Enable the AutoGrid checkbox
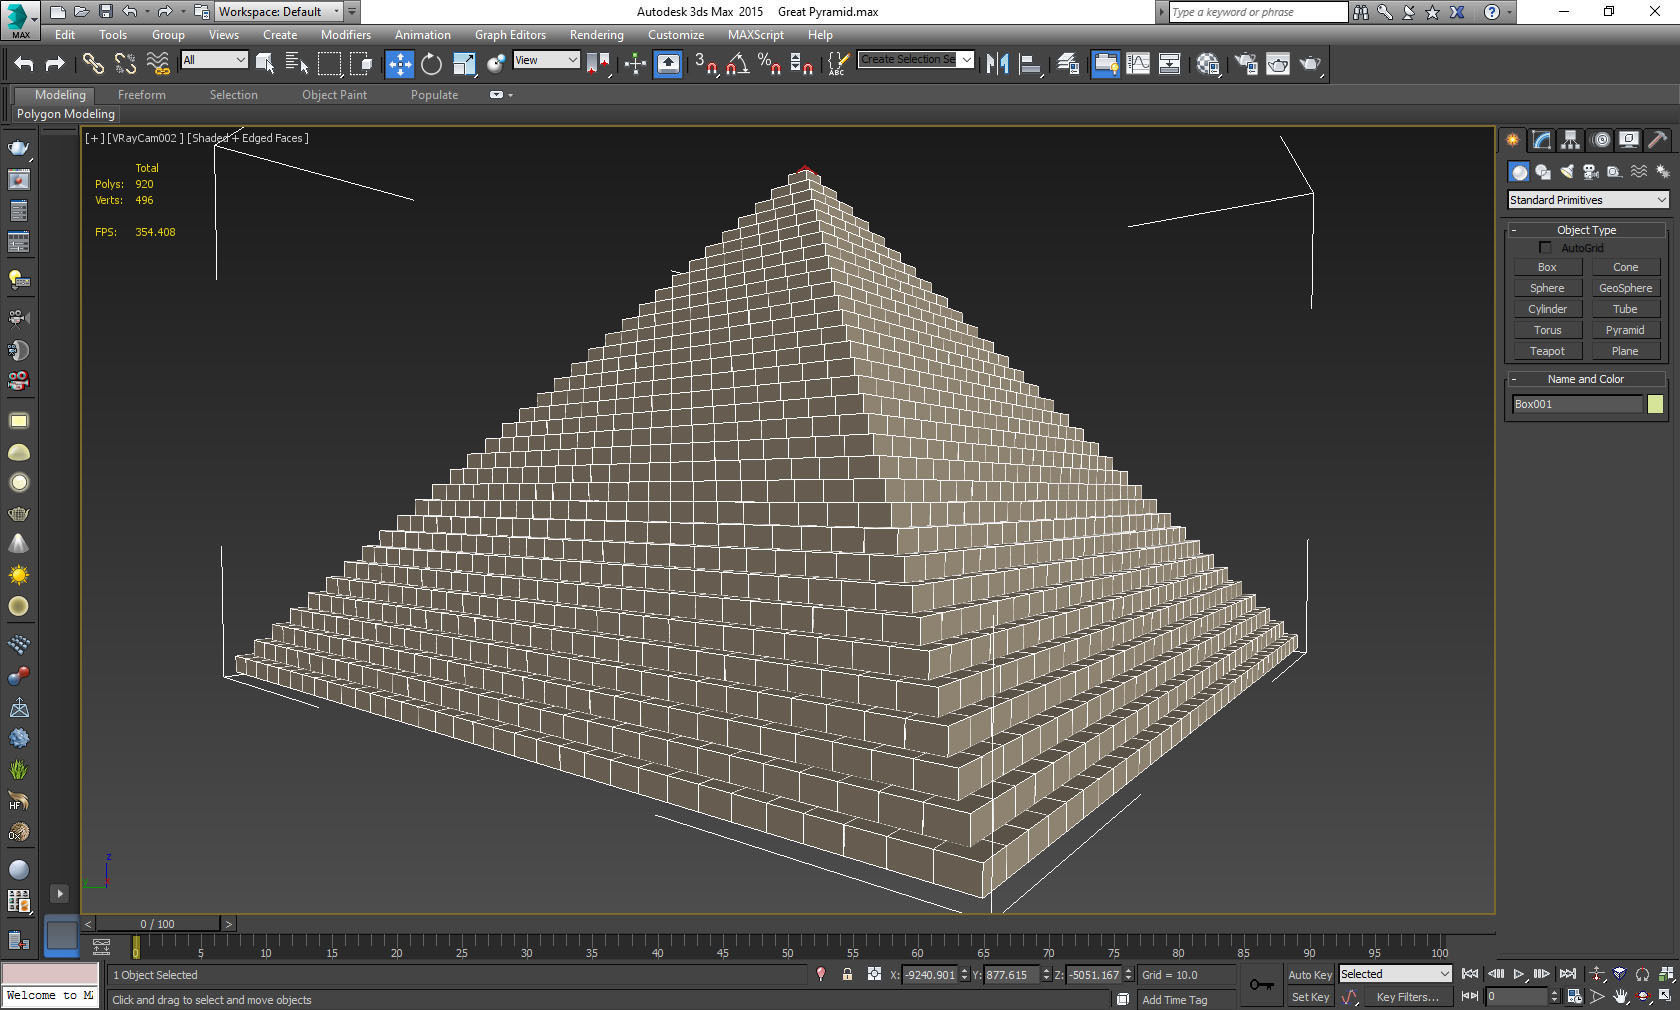Viewport: 1680px width, 1010px height. pyautogui.click(x=1545, y=248)
